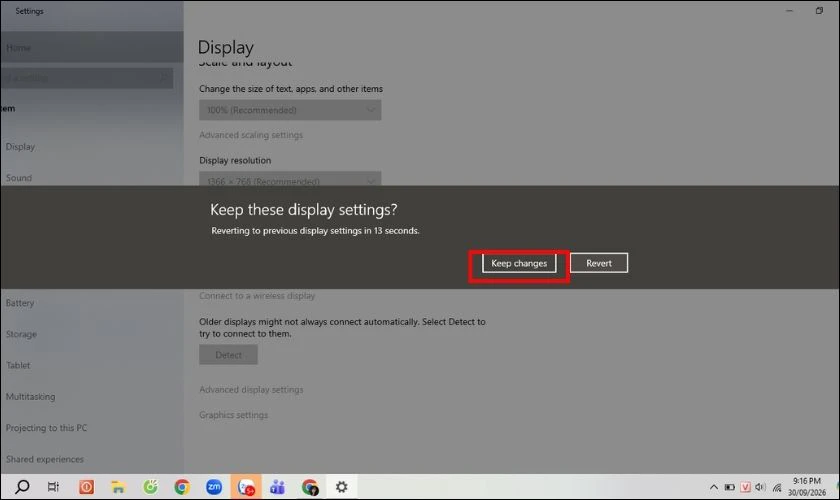The width and height of the screenshot is (840, 500).
Task: Go to Home in Settings sidebar
Action: (92, 47)
